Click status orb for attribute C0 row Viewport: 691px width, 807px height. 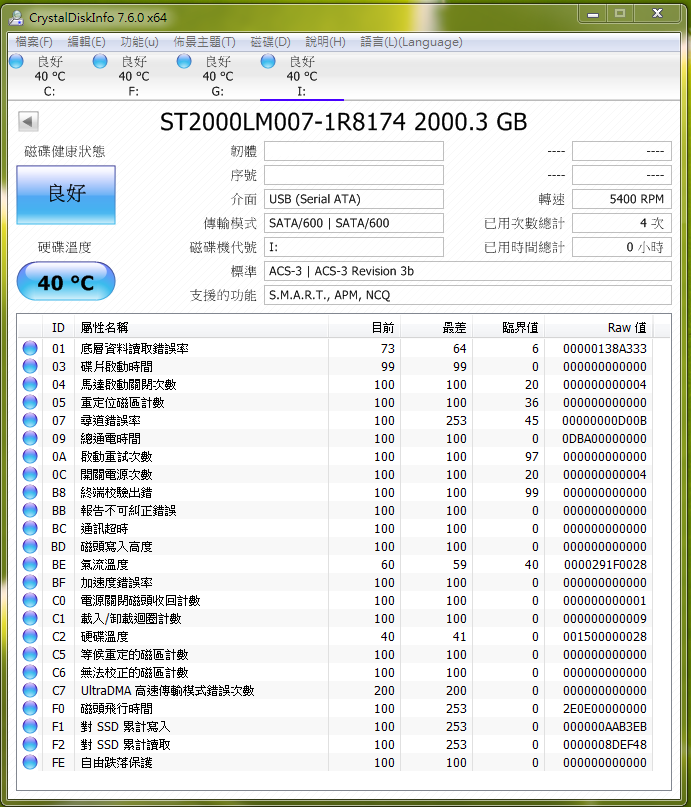(30, 601)
